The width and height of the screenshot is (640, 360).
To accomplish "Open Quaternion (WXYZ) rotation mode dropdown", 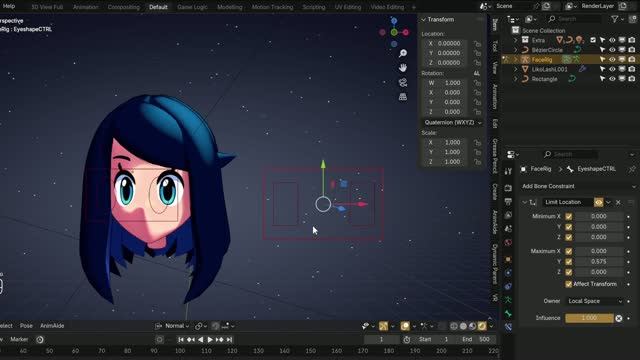I will click(x=452, y=122).
